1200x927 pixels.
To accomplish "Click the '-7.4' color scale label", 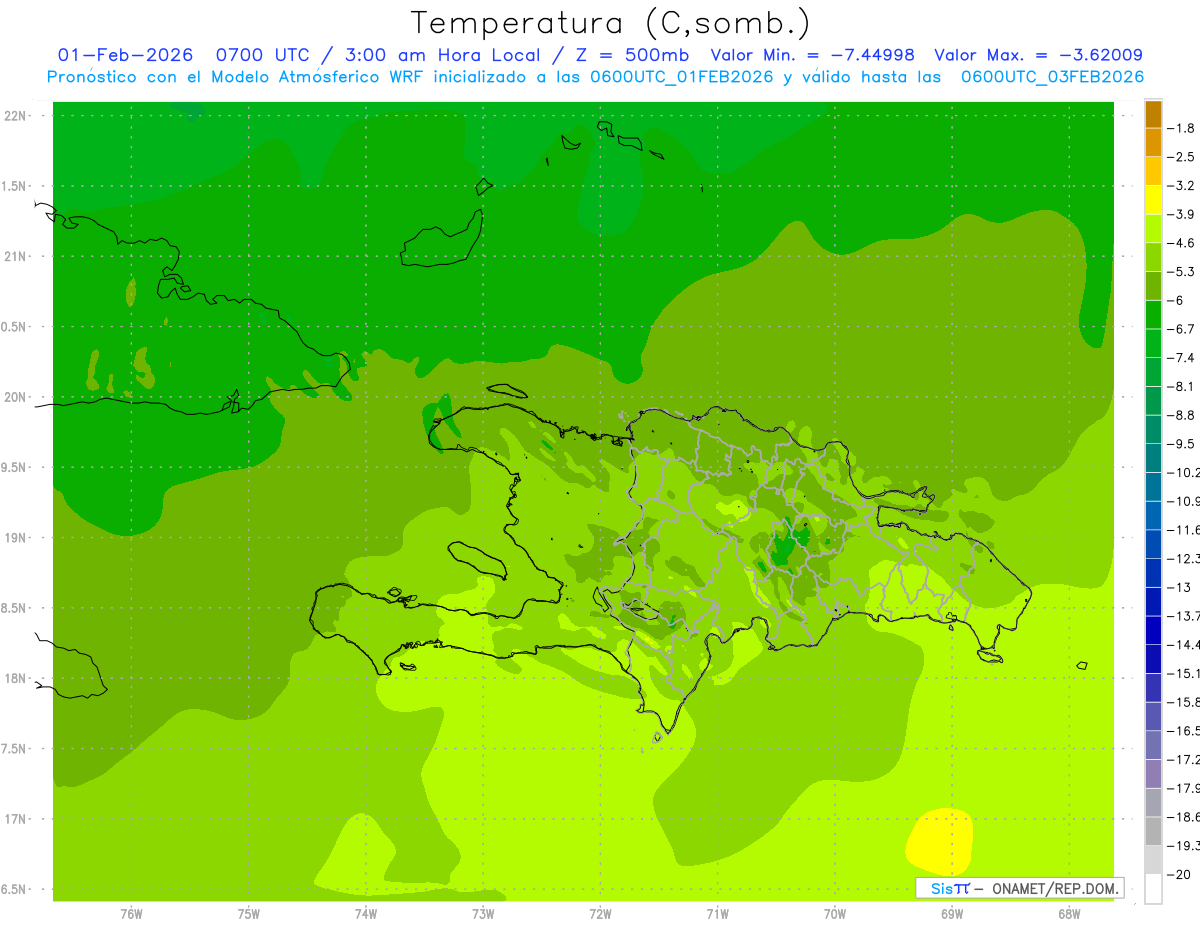I will (1182, 358).
